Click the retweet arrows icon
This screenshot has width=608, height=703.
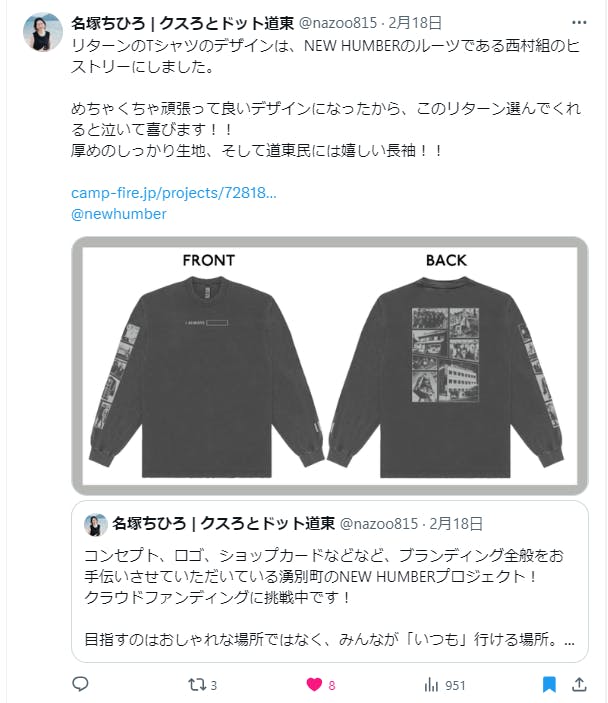pyautogui.click(x=196, y=685)
